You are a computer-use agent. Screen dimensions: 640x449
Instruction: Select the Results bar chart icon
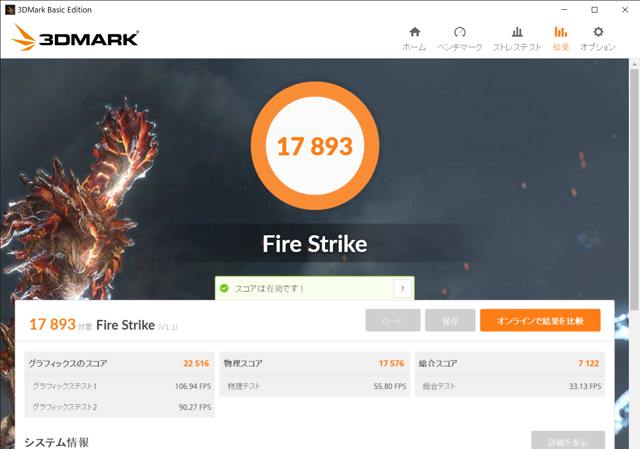[561, 32]
